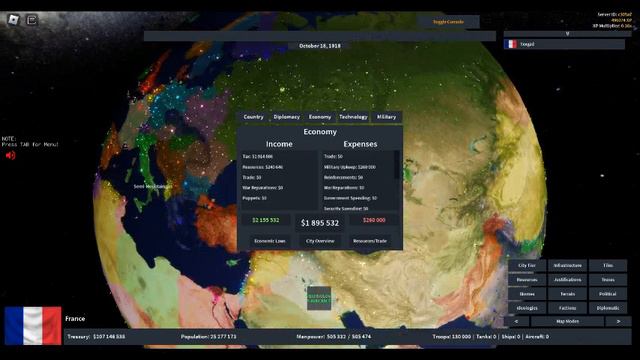Click the Map Modes label button
The width and height of the screenshot is (640, 360).
point(567,322)
